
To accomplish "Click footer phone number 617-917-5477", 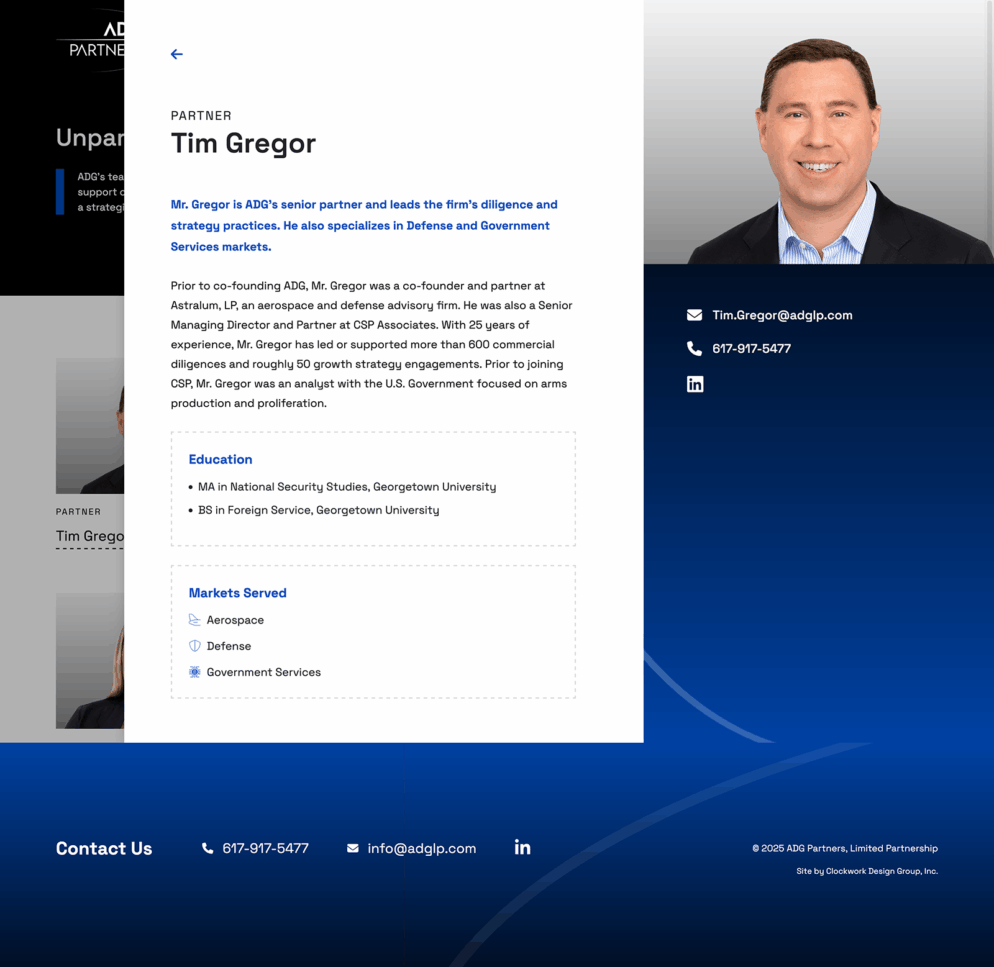I will (265, 848).
